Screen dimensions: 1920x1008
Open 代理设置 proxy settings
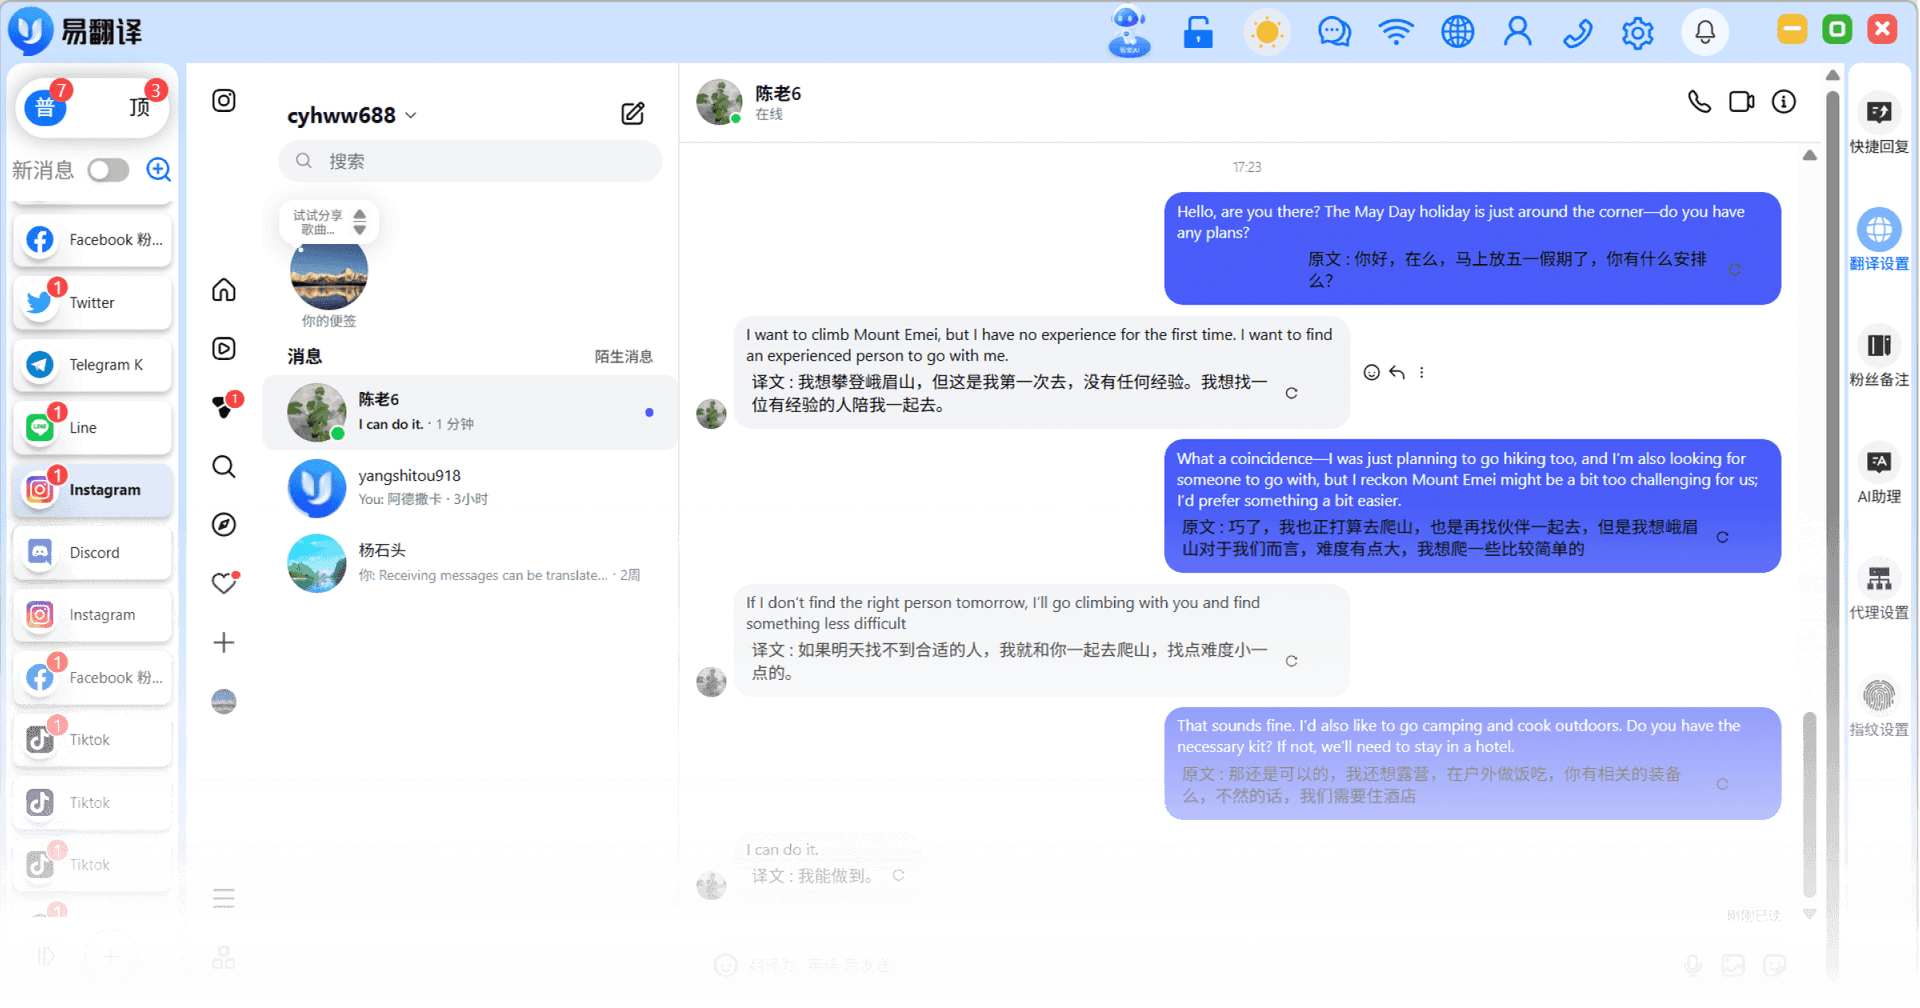[1879, 590]
